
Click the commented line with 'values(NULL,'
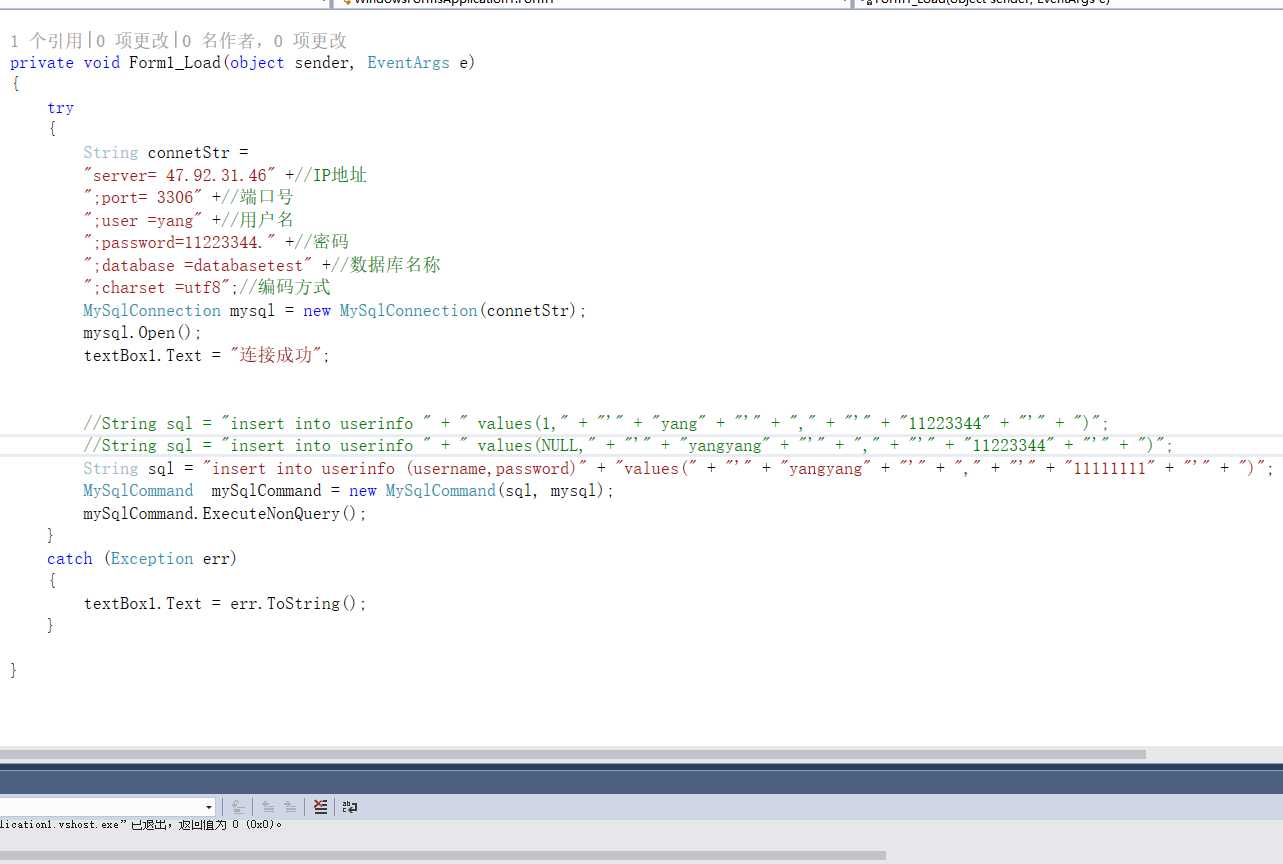click(x=628, y=446)
